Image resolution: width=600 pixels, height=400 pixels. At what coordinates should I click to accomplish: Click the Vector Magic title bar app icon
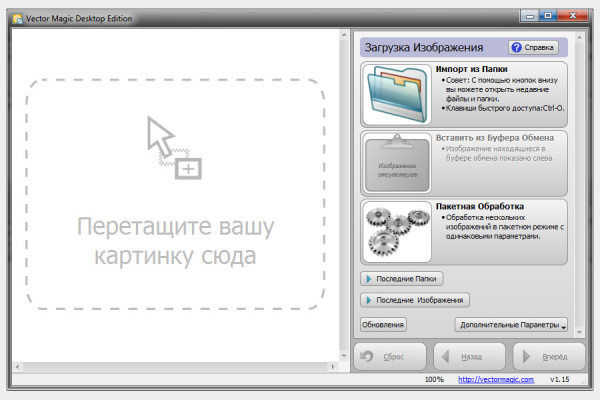tap(17, 18)
